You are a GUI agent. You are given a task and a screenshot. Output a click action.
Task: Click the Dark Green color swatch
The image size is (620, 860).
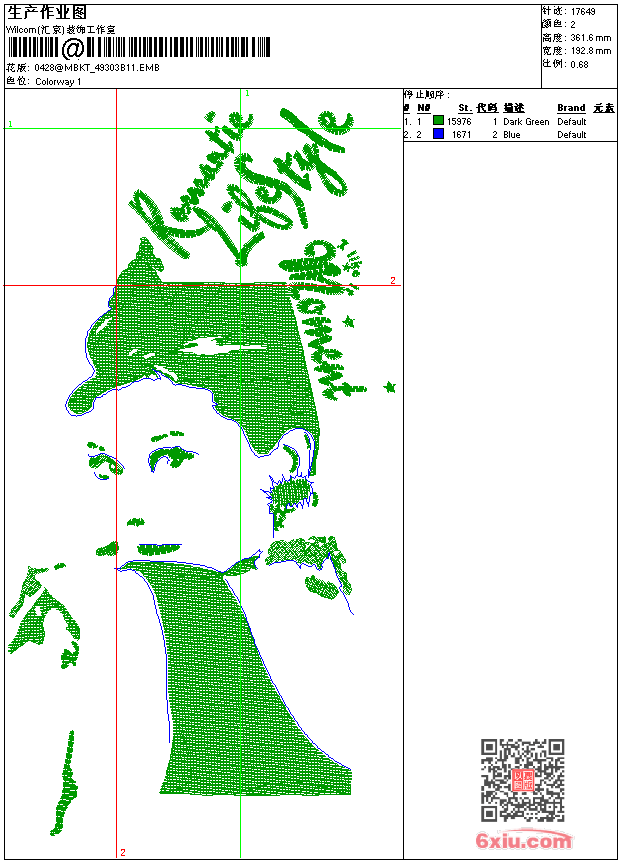click(x=438, y=121)
